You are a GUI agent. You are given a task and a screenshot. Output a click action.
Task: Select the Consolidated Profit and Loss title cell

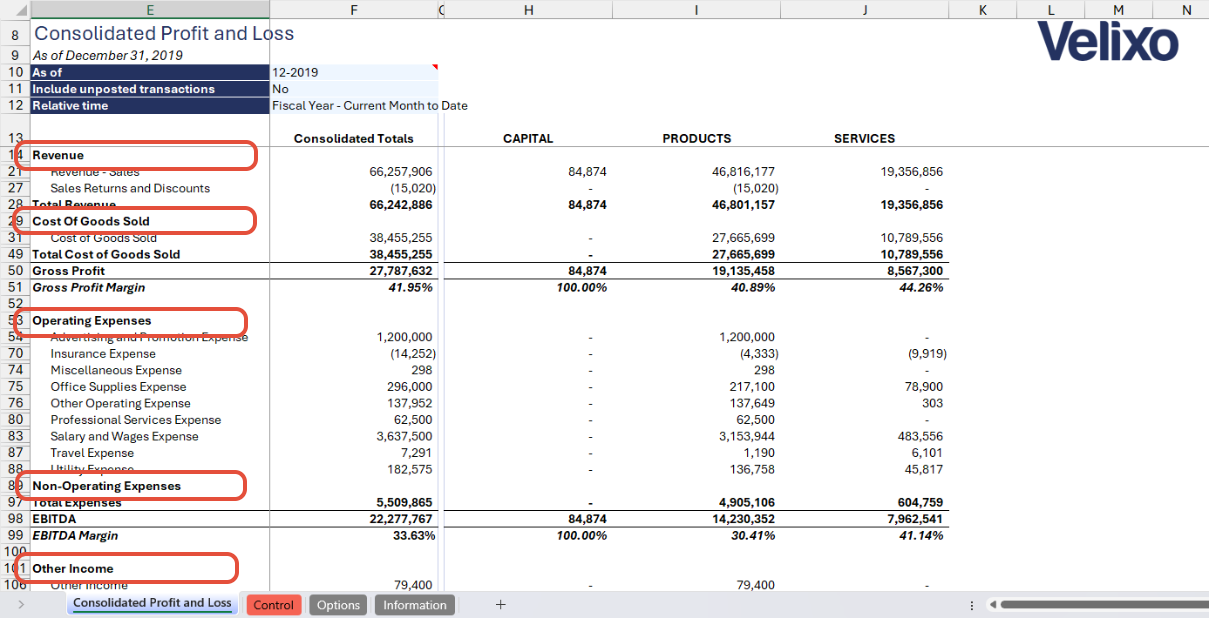[x=164, y=33]
